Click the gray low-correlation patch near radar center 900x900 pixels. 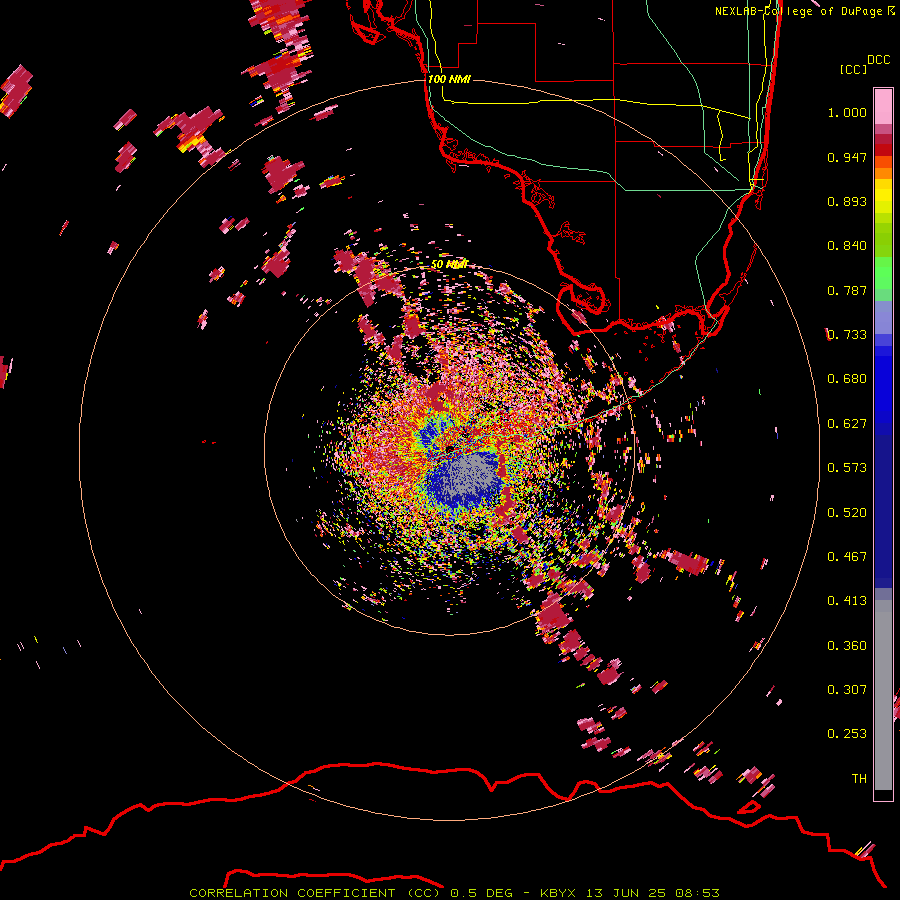tap(470, 476)
